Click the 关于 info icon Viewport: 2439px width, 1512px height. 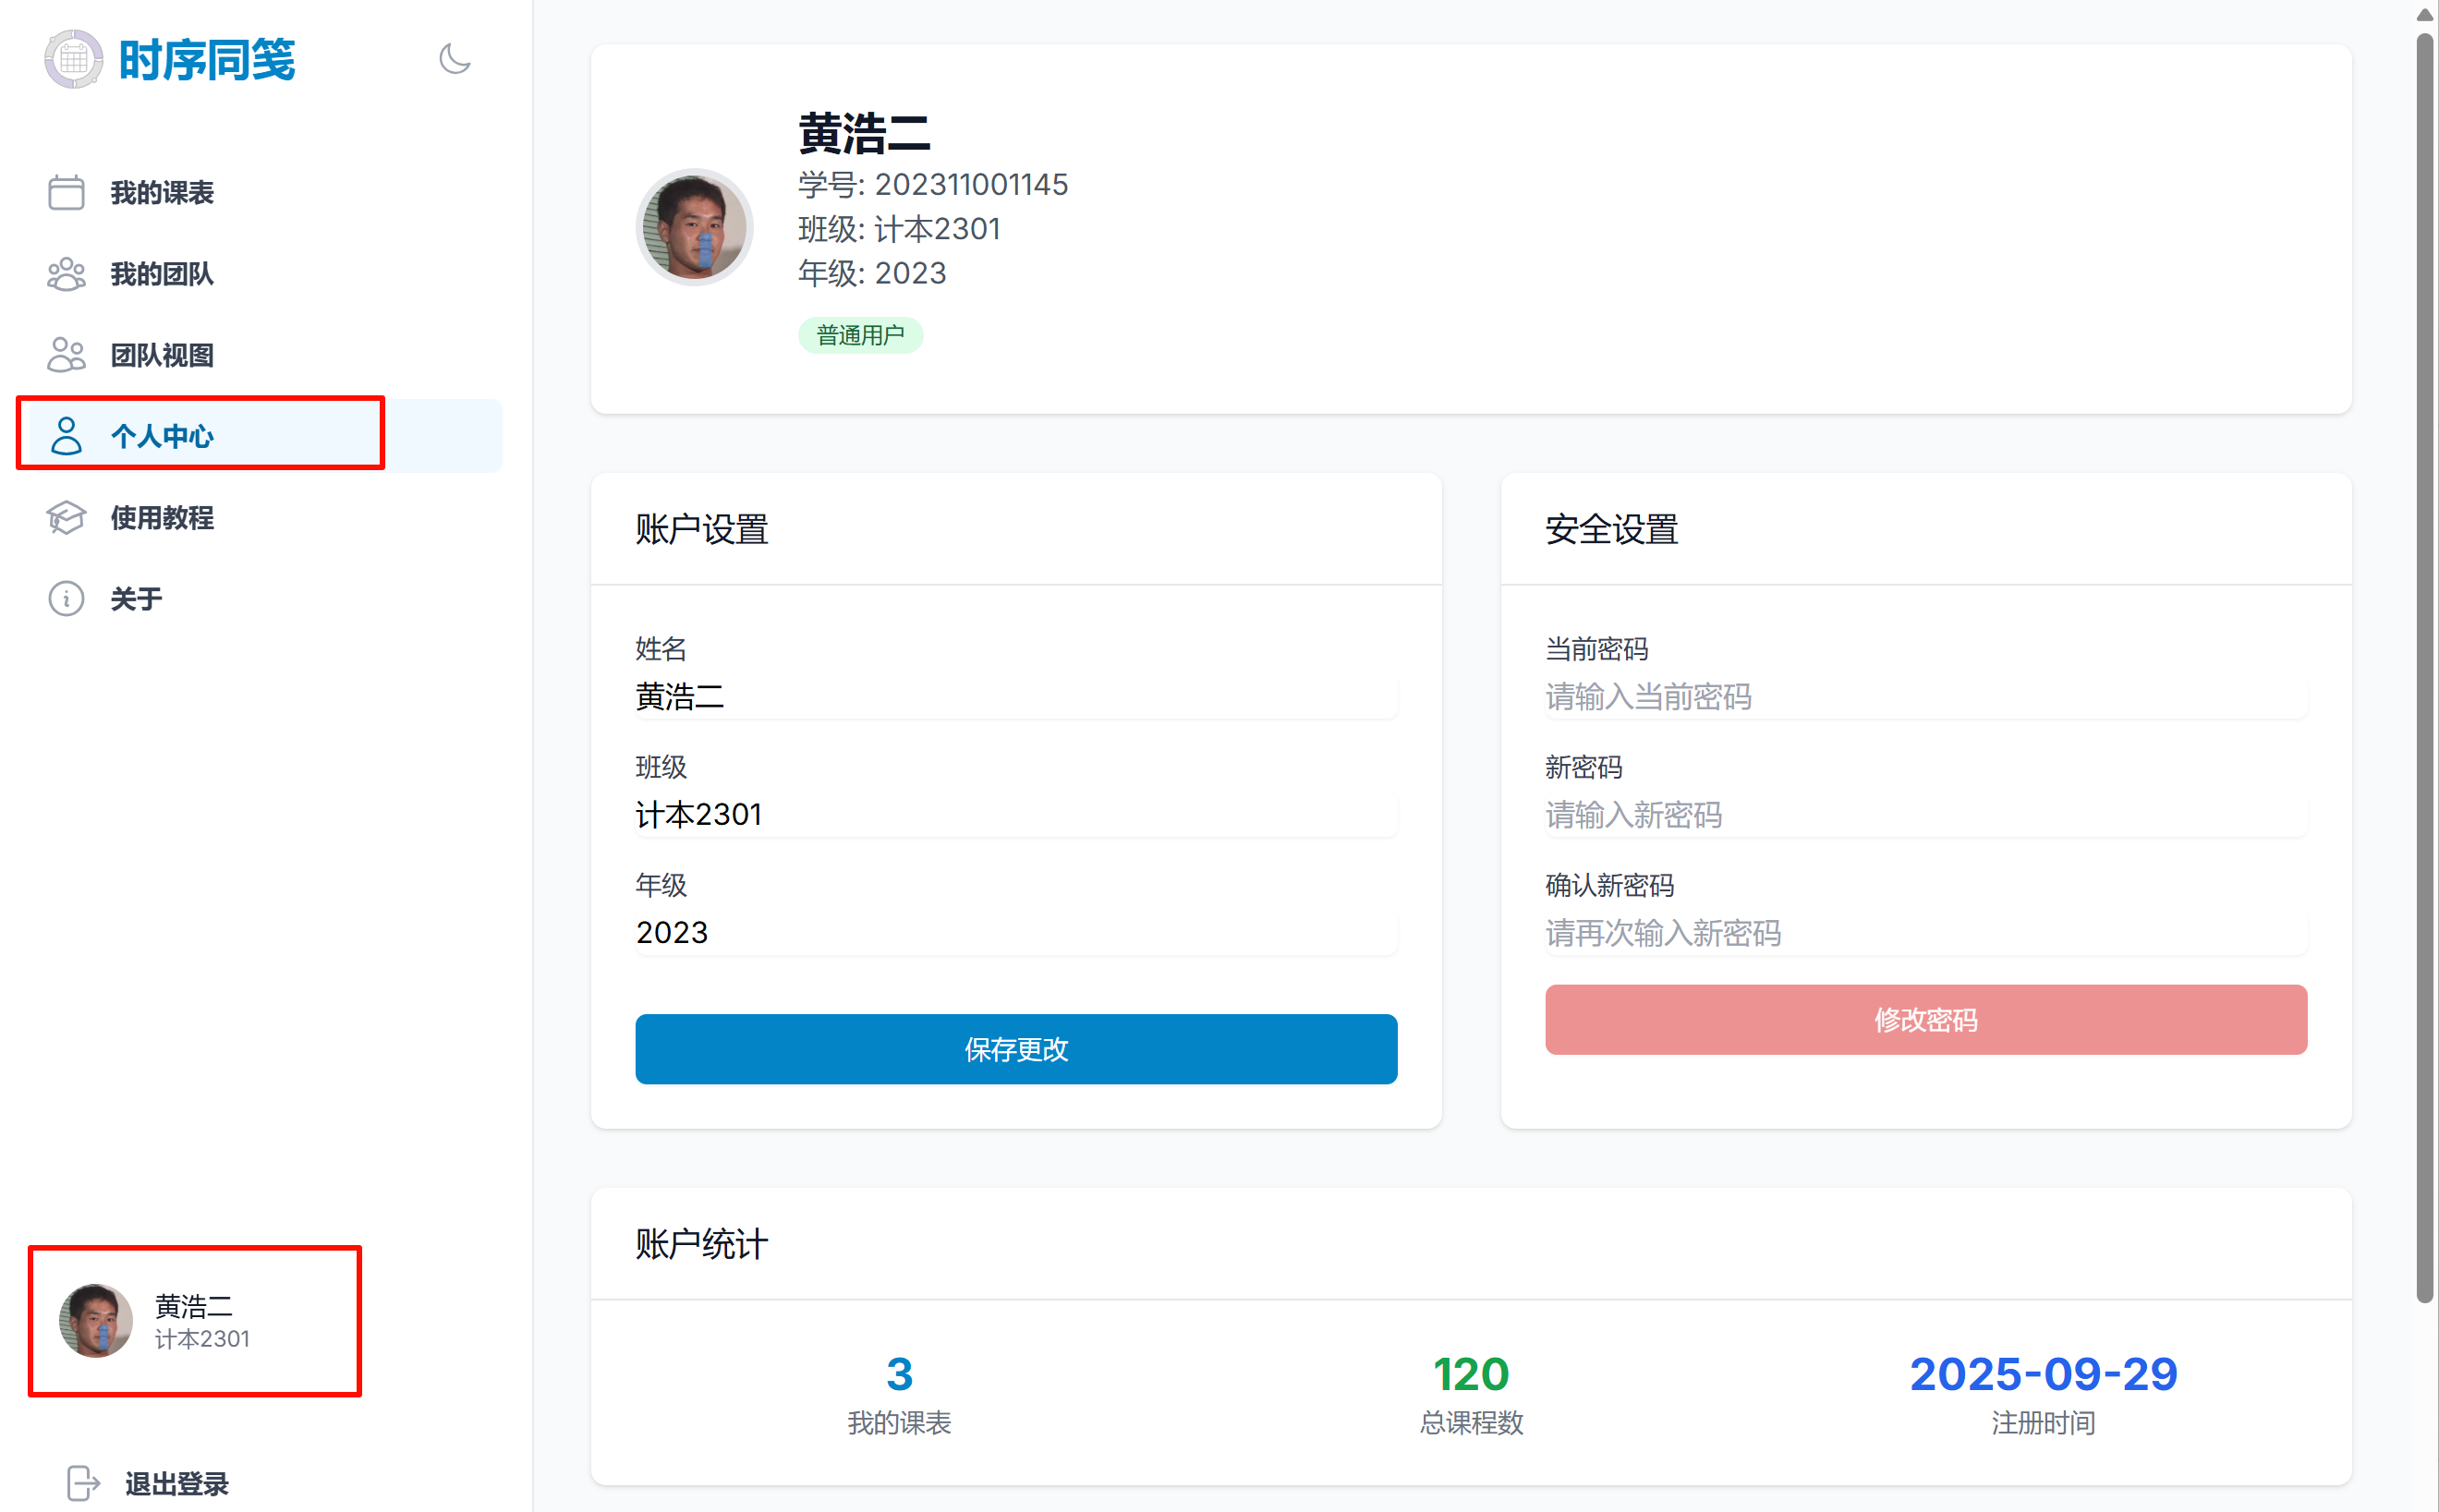pos(66,599)
